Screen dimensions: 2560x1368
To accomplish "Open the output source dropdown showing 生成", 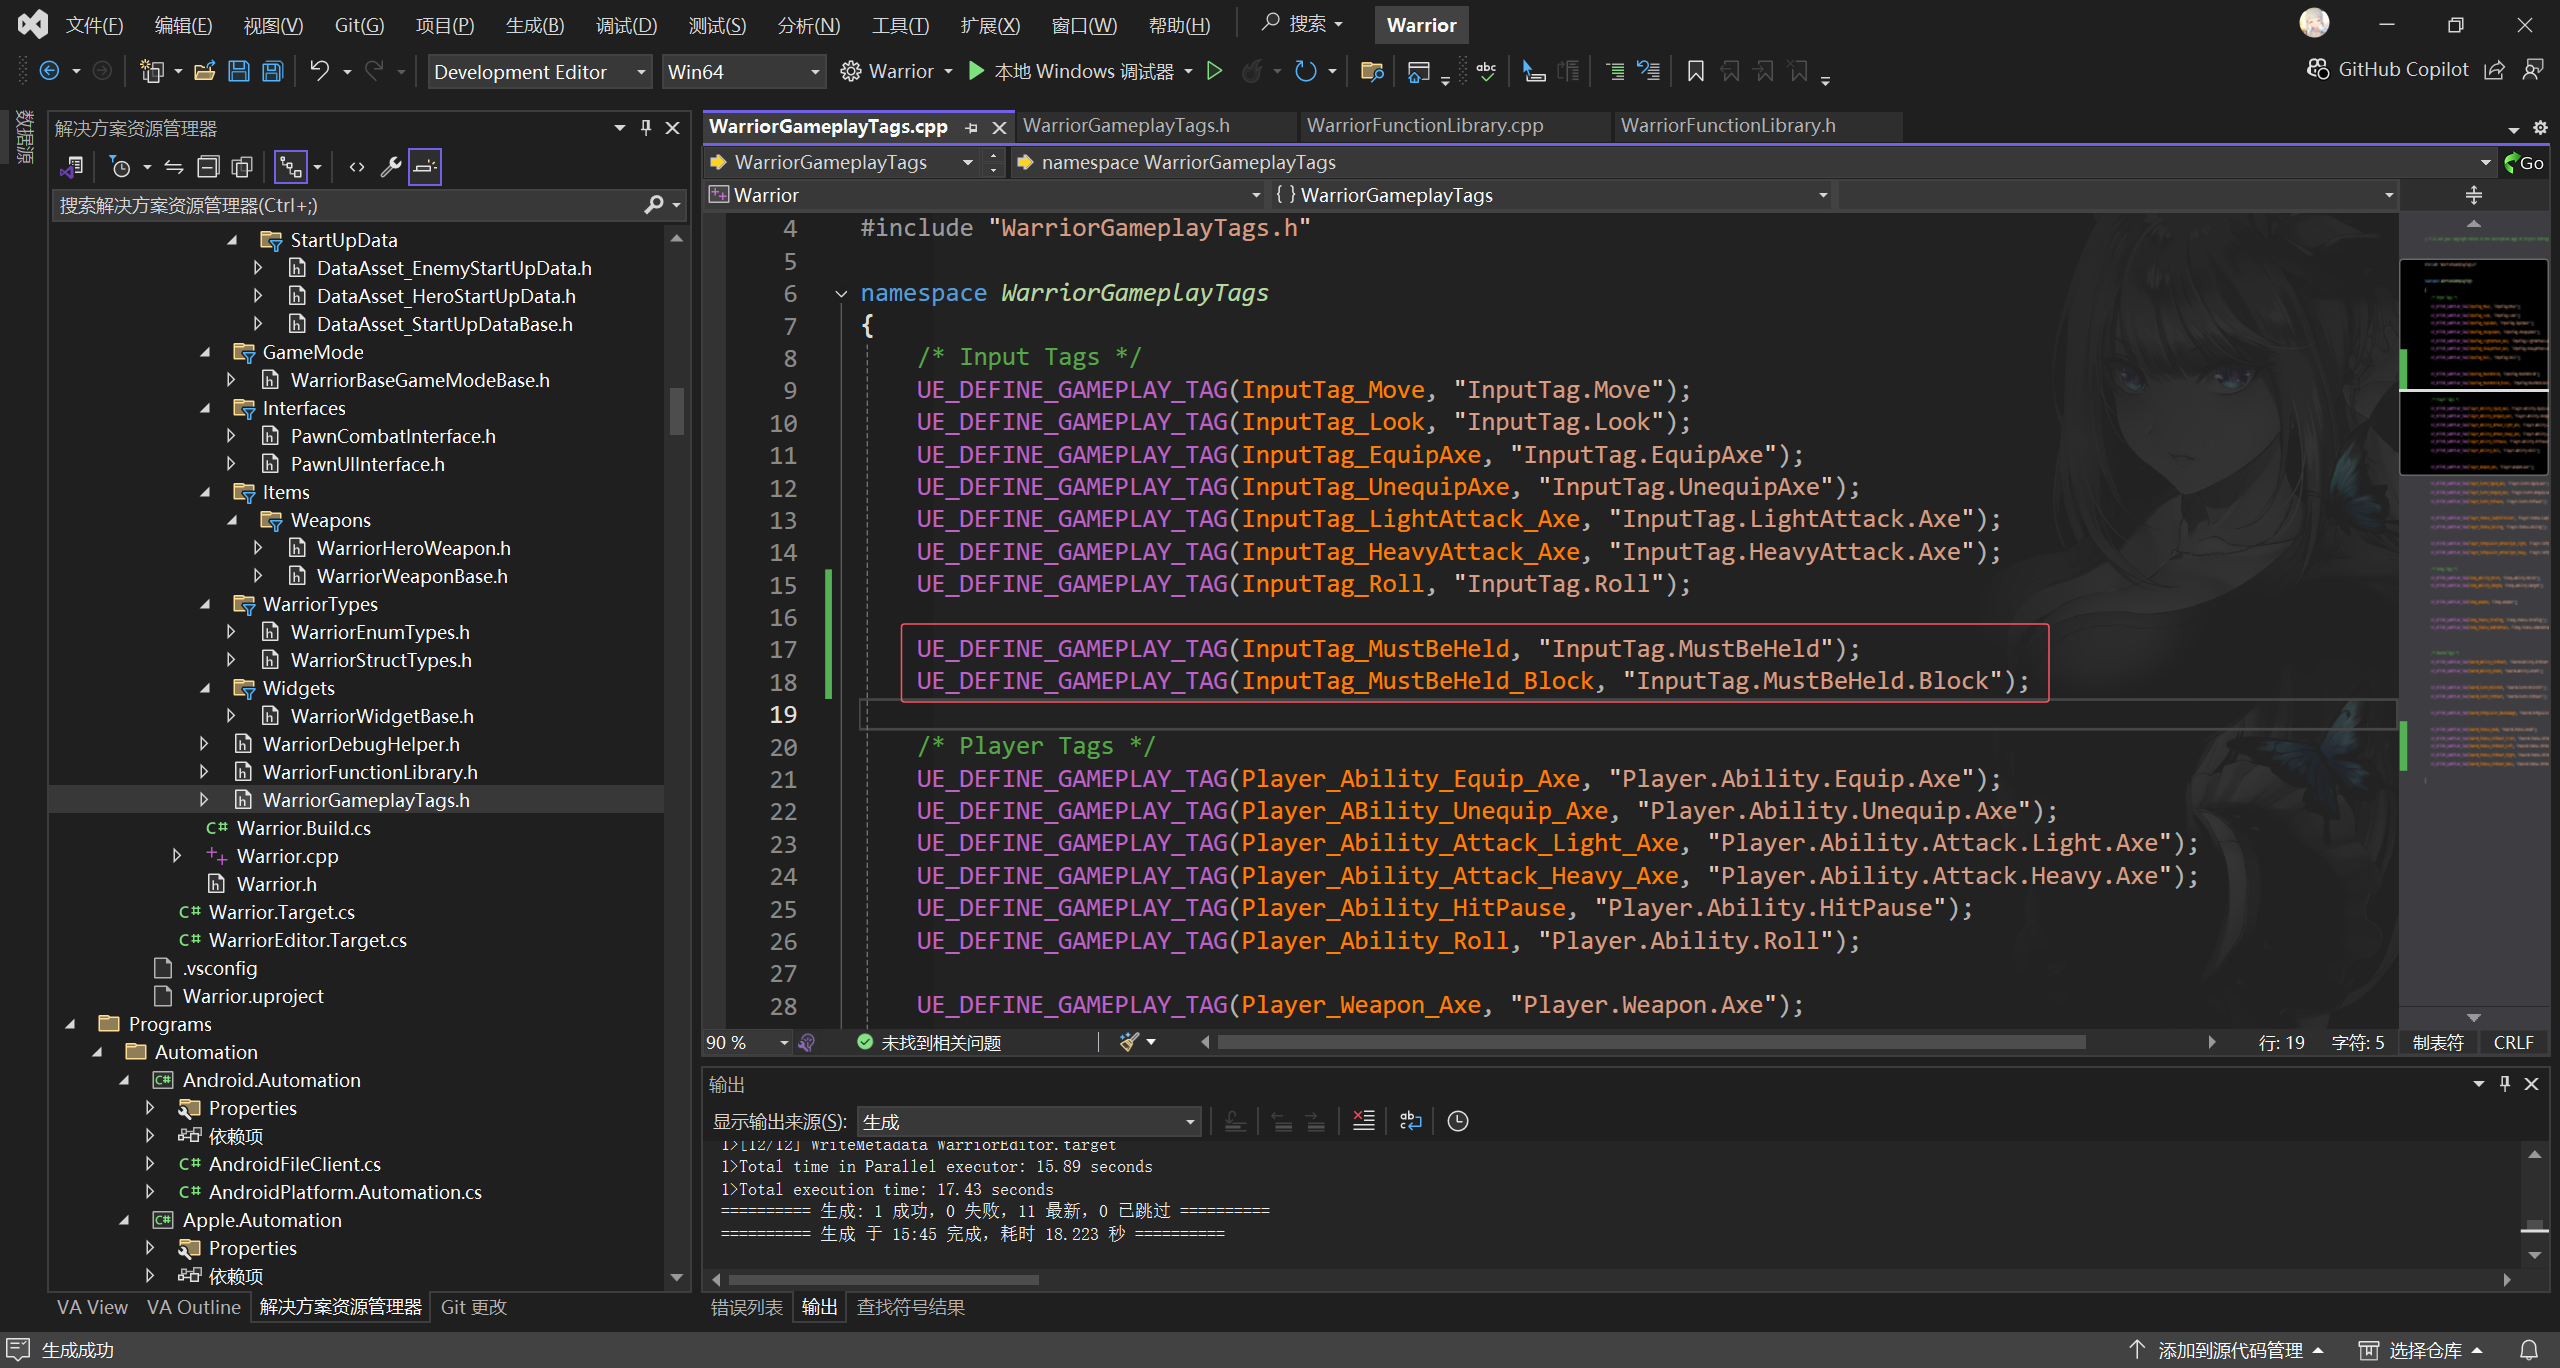I will tap(1028, 1121).
